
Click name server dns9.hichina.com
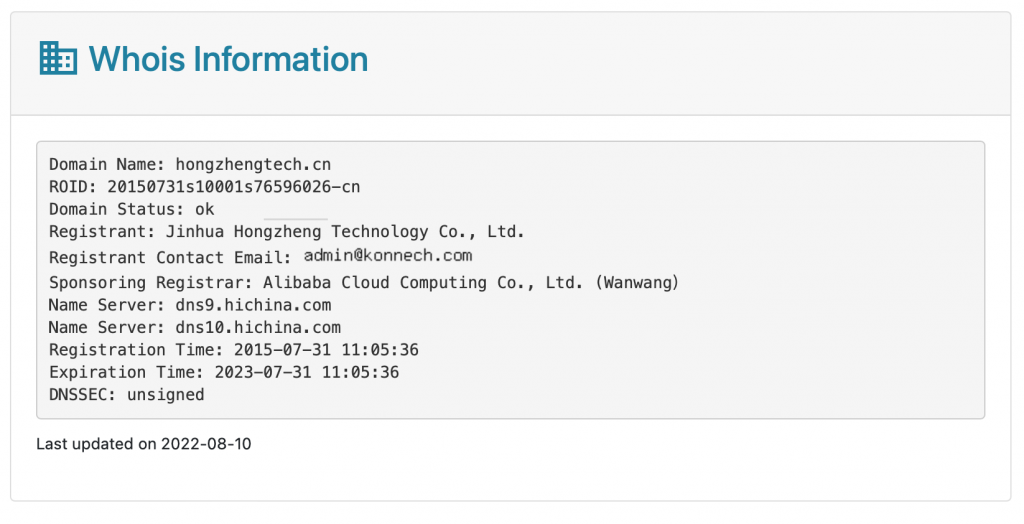tap(253, 305)
